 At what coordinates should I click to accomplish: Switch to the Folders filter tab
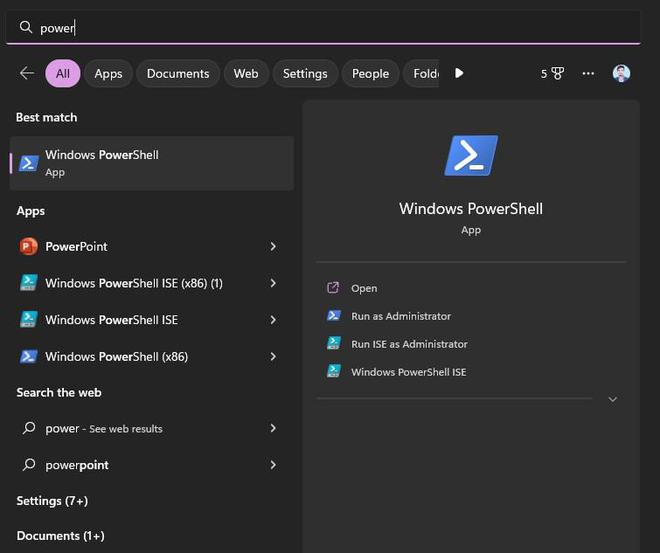[422, 74]
